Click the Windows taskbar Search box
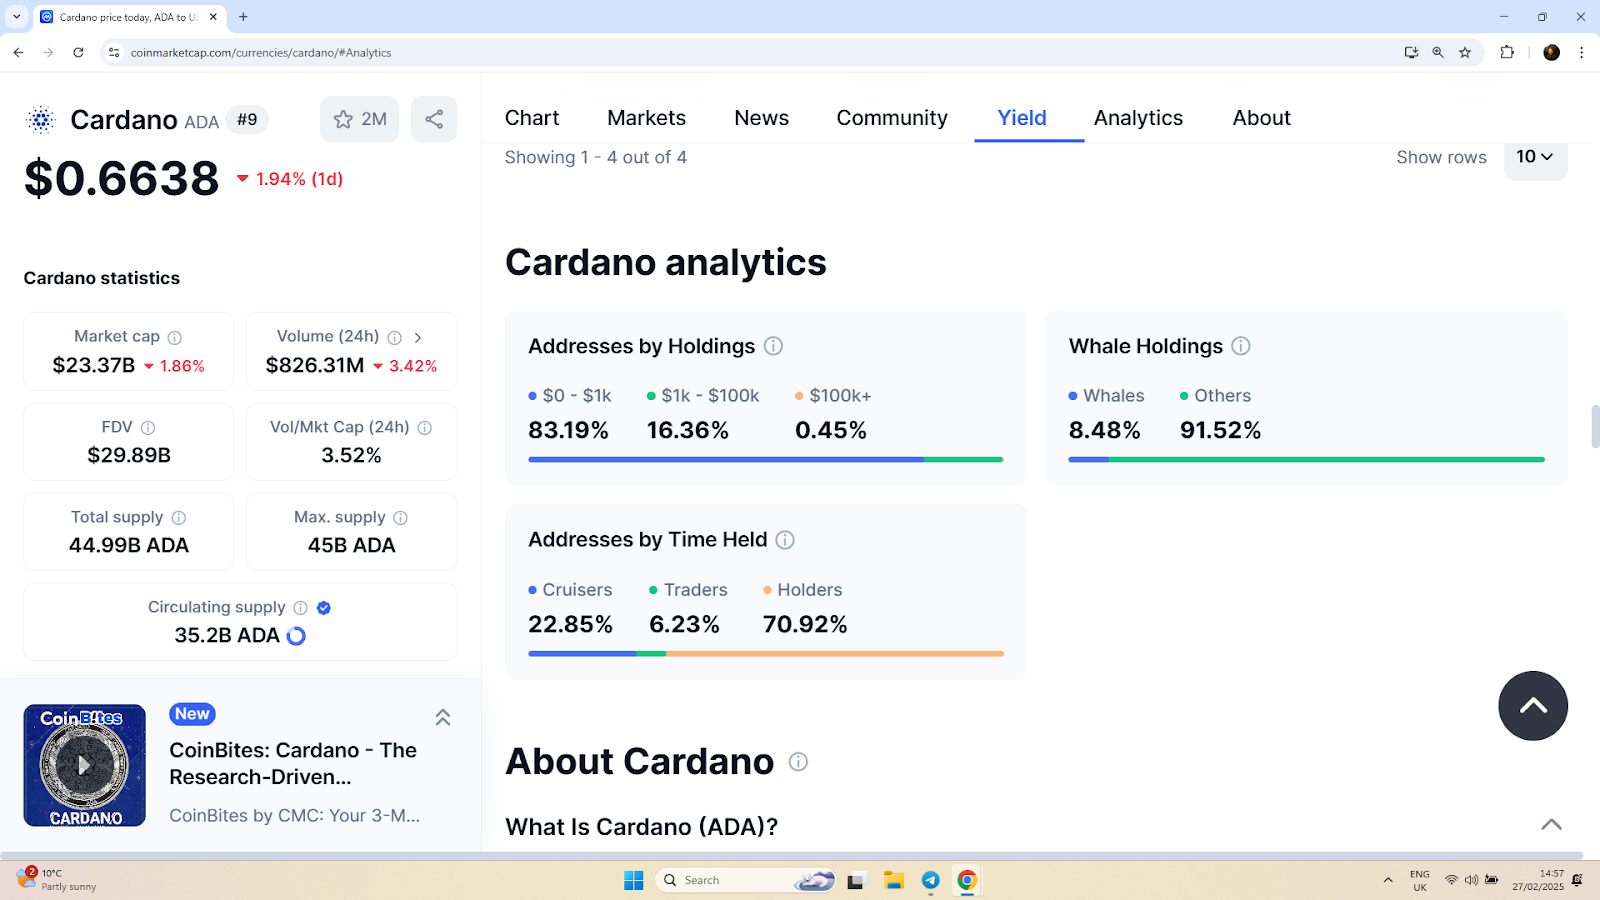The width and height of the screenshot is (1600, 900). pyautogui.click(x=746, y=880)
